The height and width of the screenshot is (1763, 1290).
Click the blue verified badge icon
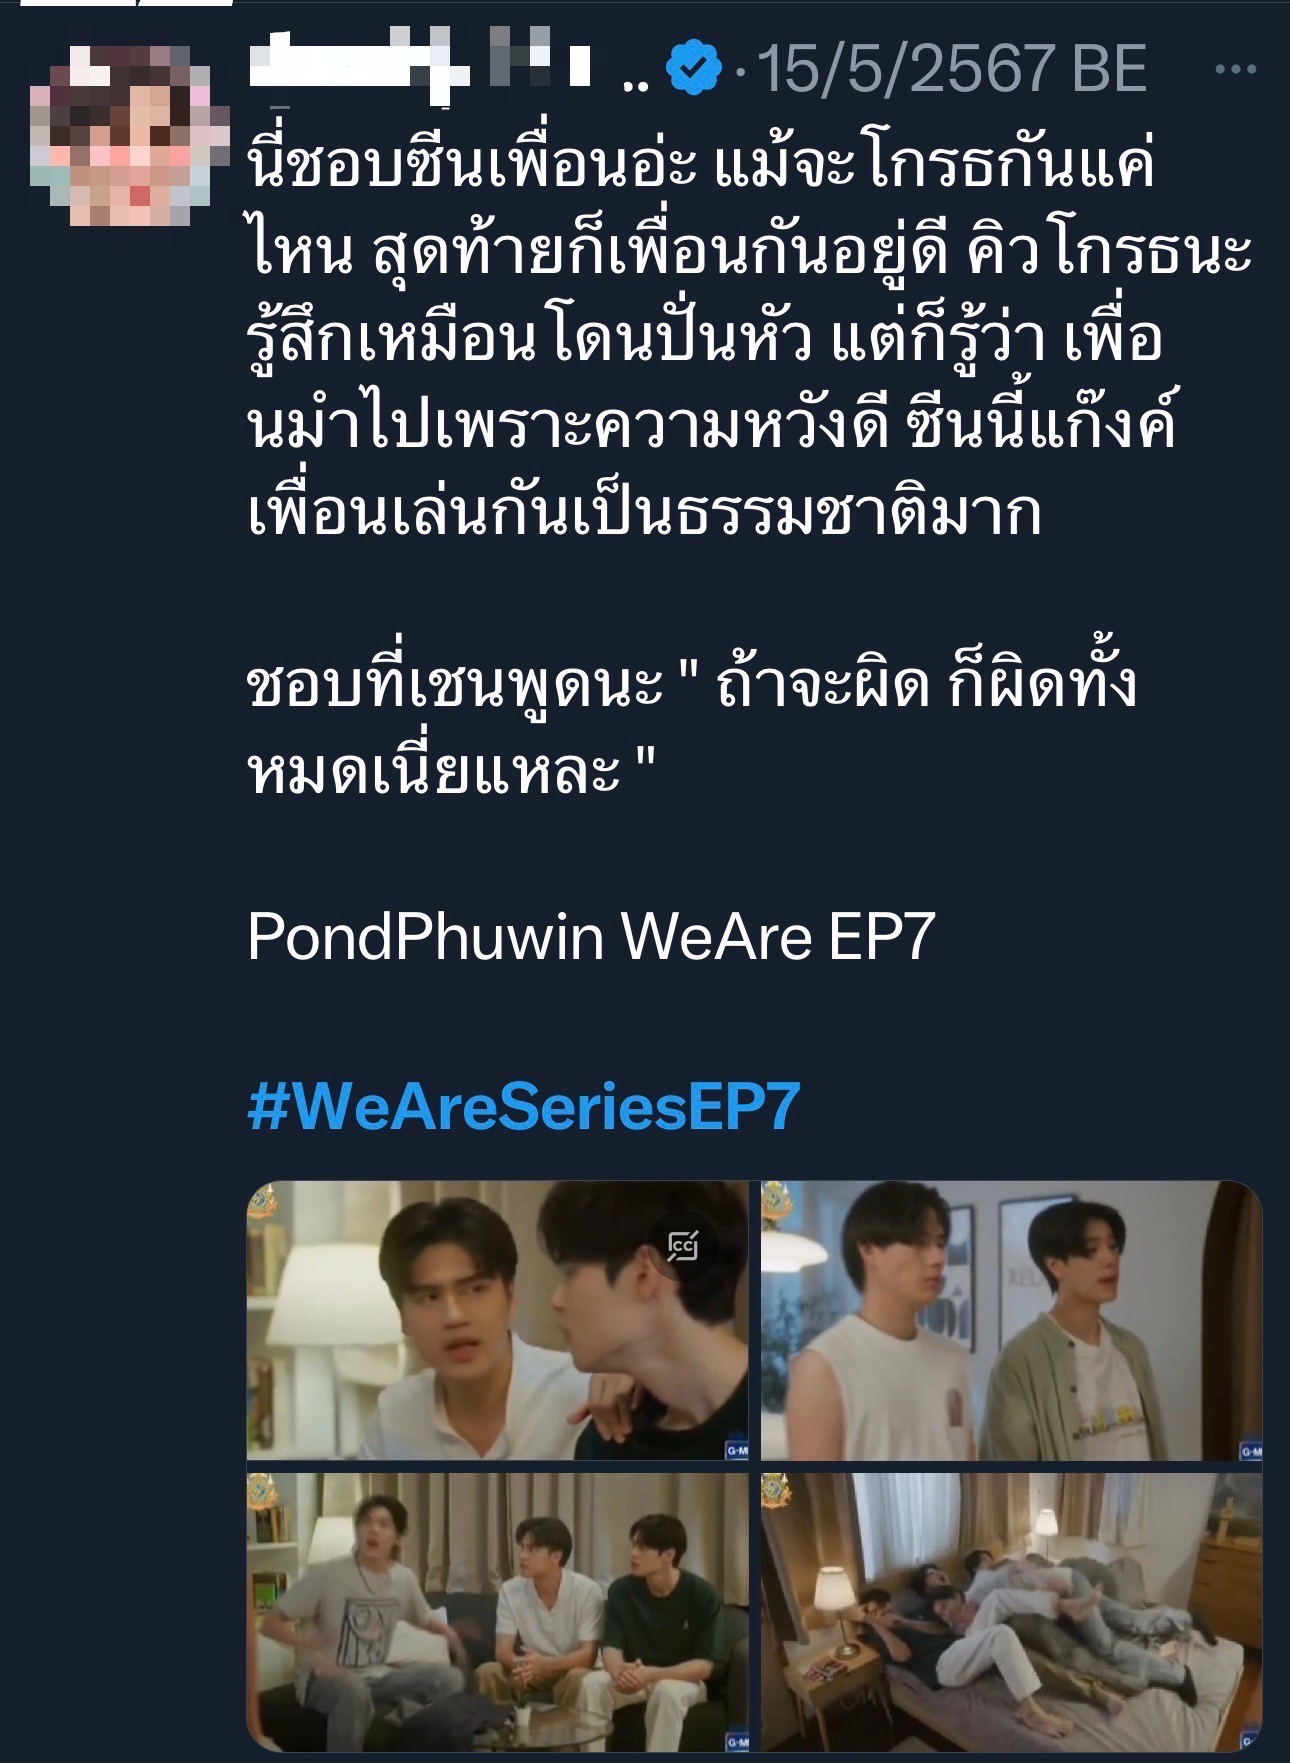694,69
